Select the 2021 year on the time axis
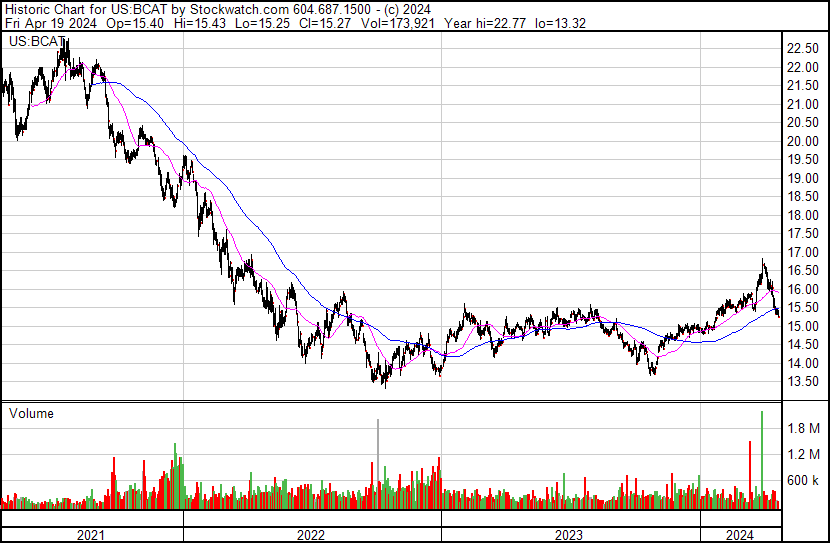This screenshot has width=830, height=543. pos(91,535)
